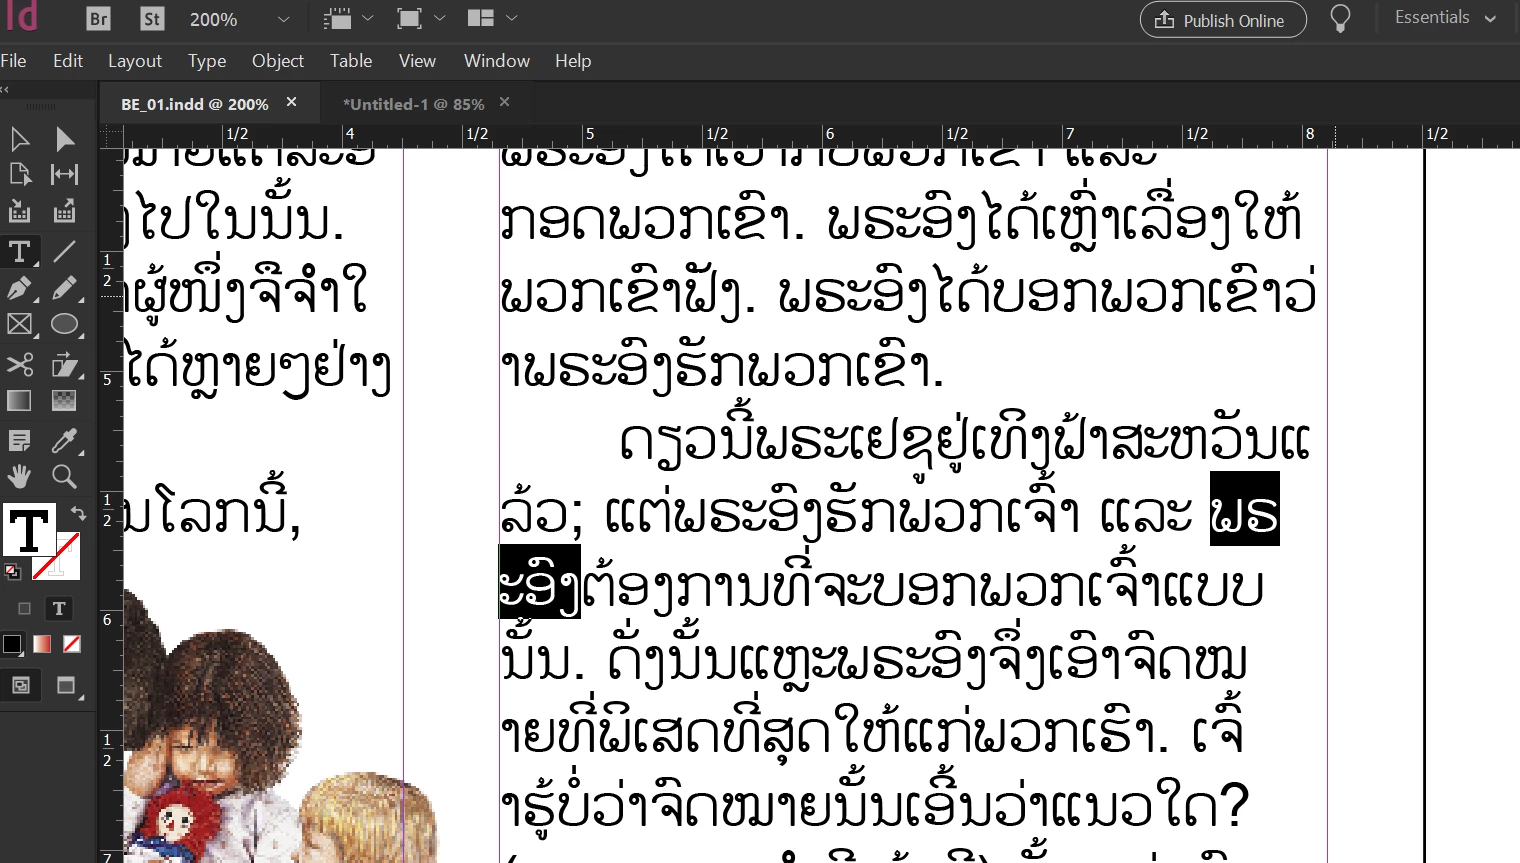Click the highlighted selected Lao text
Image resolution: width=1520 pixels, height=863 pixels.
[1244, 509]
